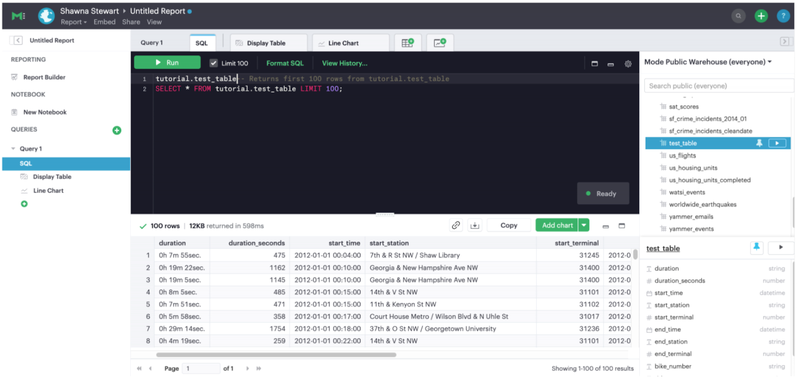This screenshot has width=800, height=390.
Task: Click the green plus create button in header
Action: pos(761,16)
